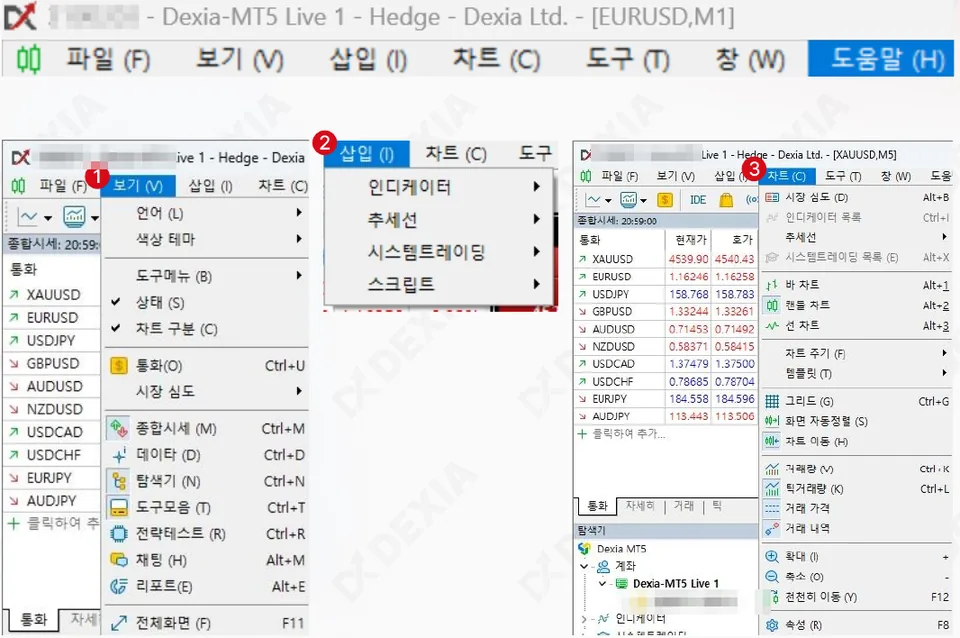Click highlighted 차트 (C) menu in XAUUSD,M5 window
Viewport: 960px width, 638px height.
coord(787,176)
